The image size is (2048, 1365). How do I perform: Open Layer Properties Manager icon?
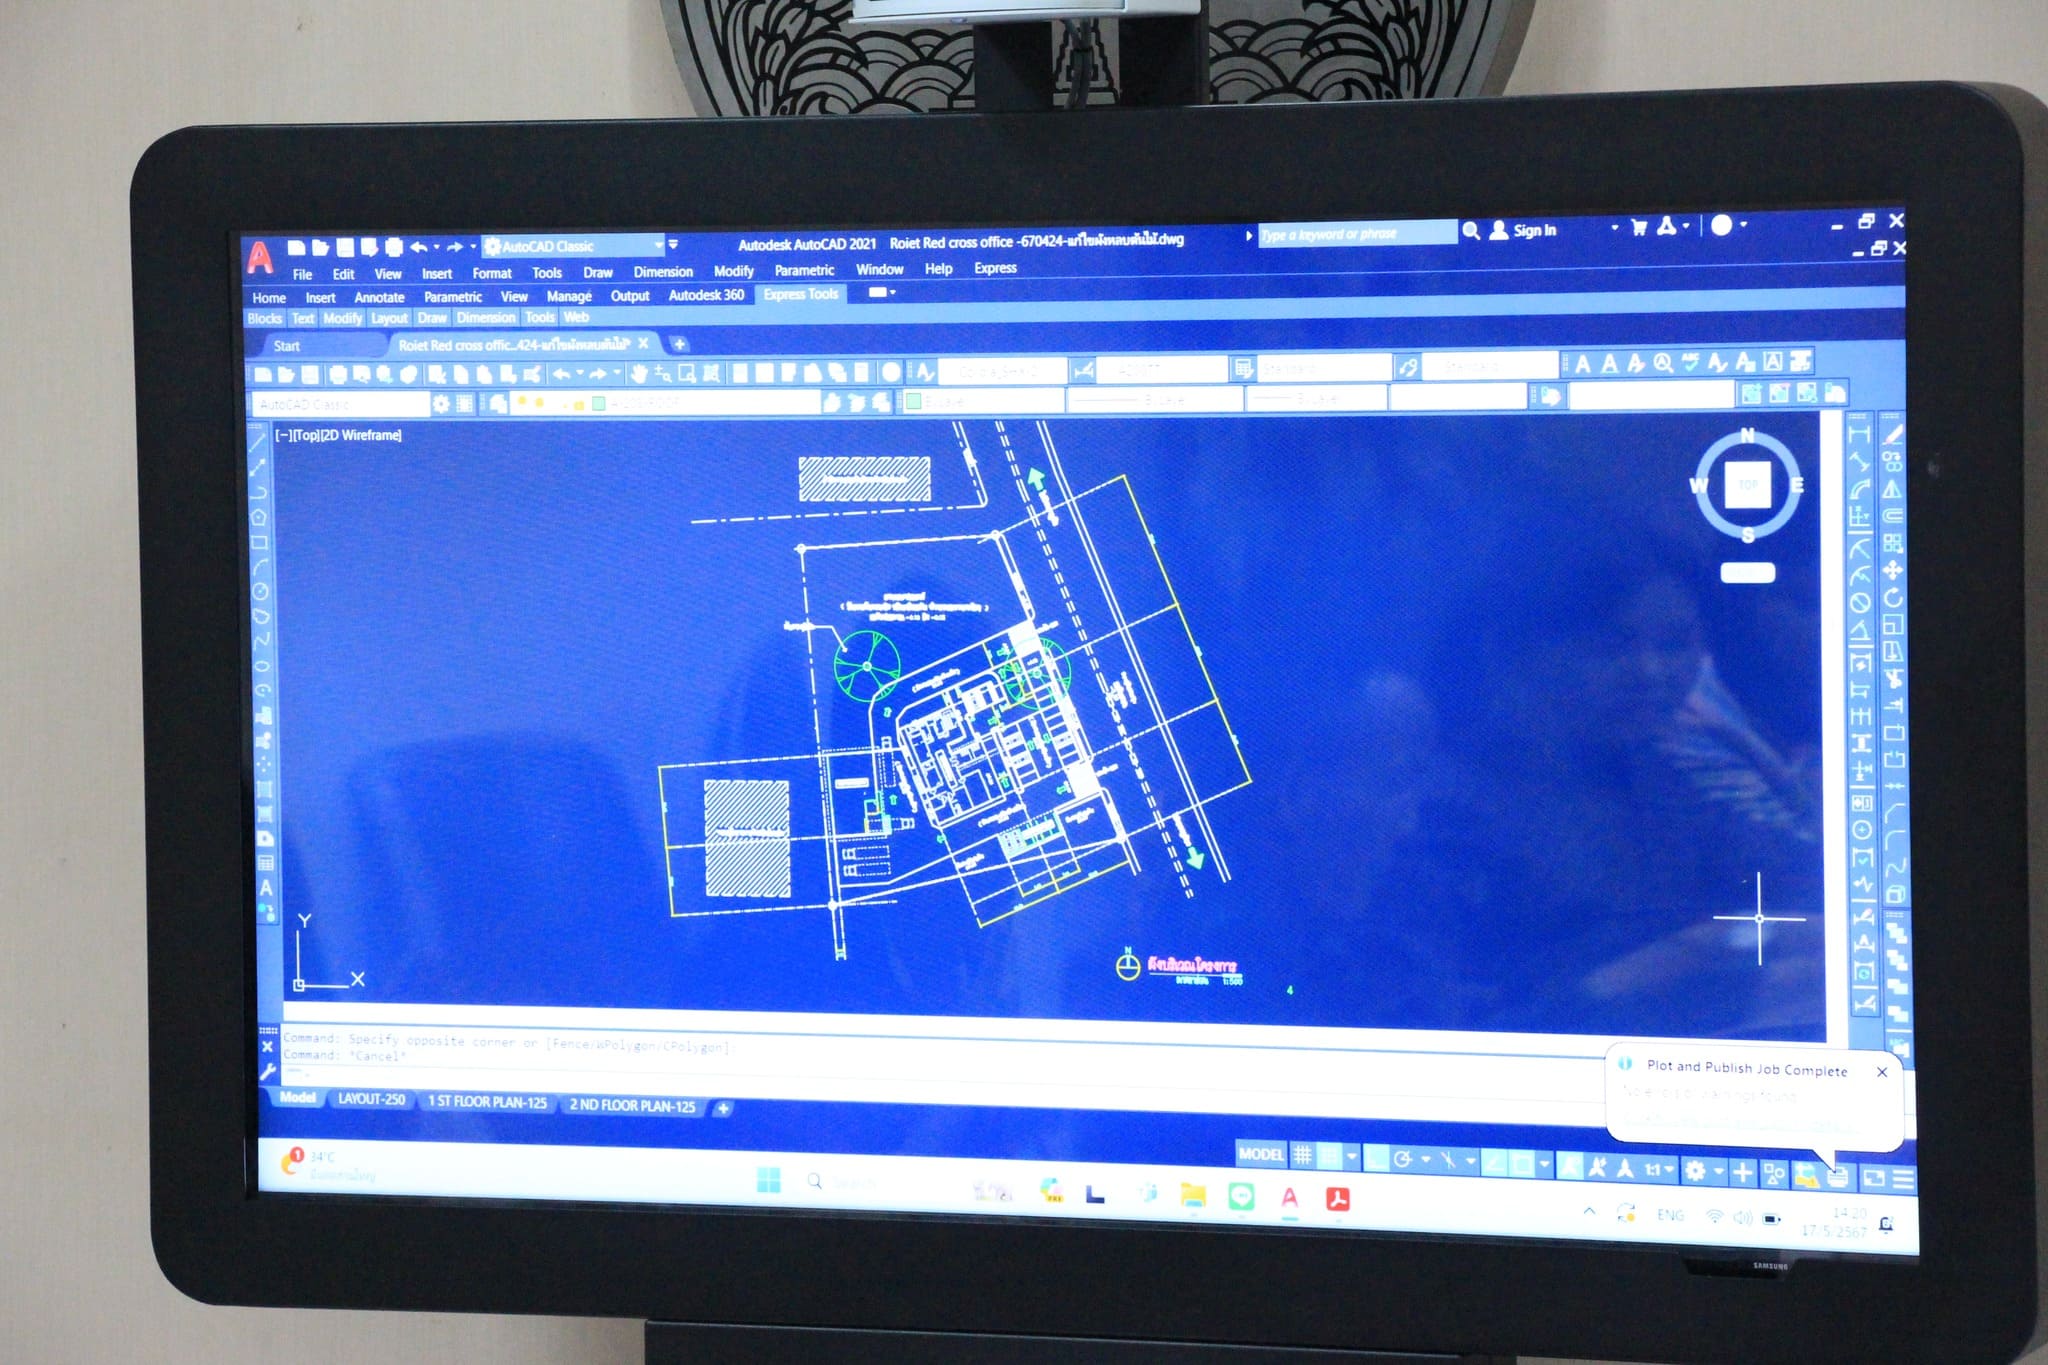pyautogui.click(x=498, y=403)
